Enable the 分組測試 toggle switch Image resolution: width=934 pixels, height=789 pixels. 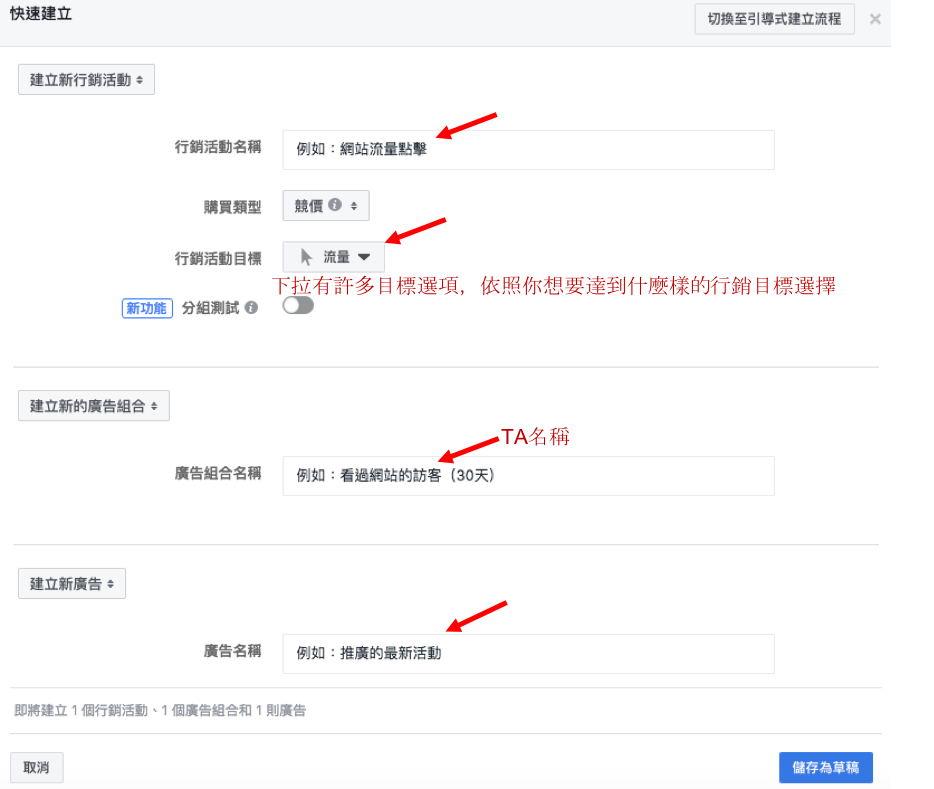pos(297,307)
